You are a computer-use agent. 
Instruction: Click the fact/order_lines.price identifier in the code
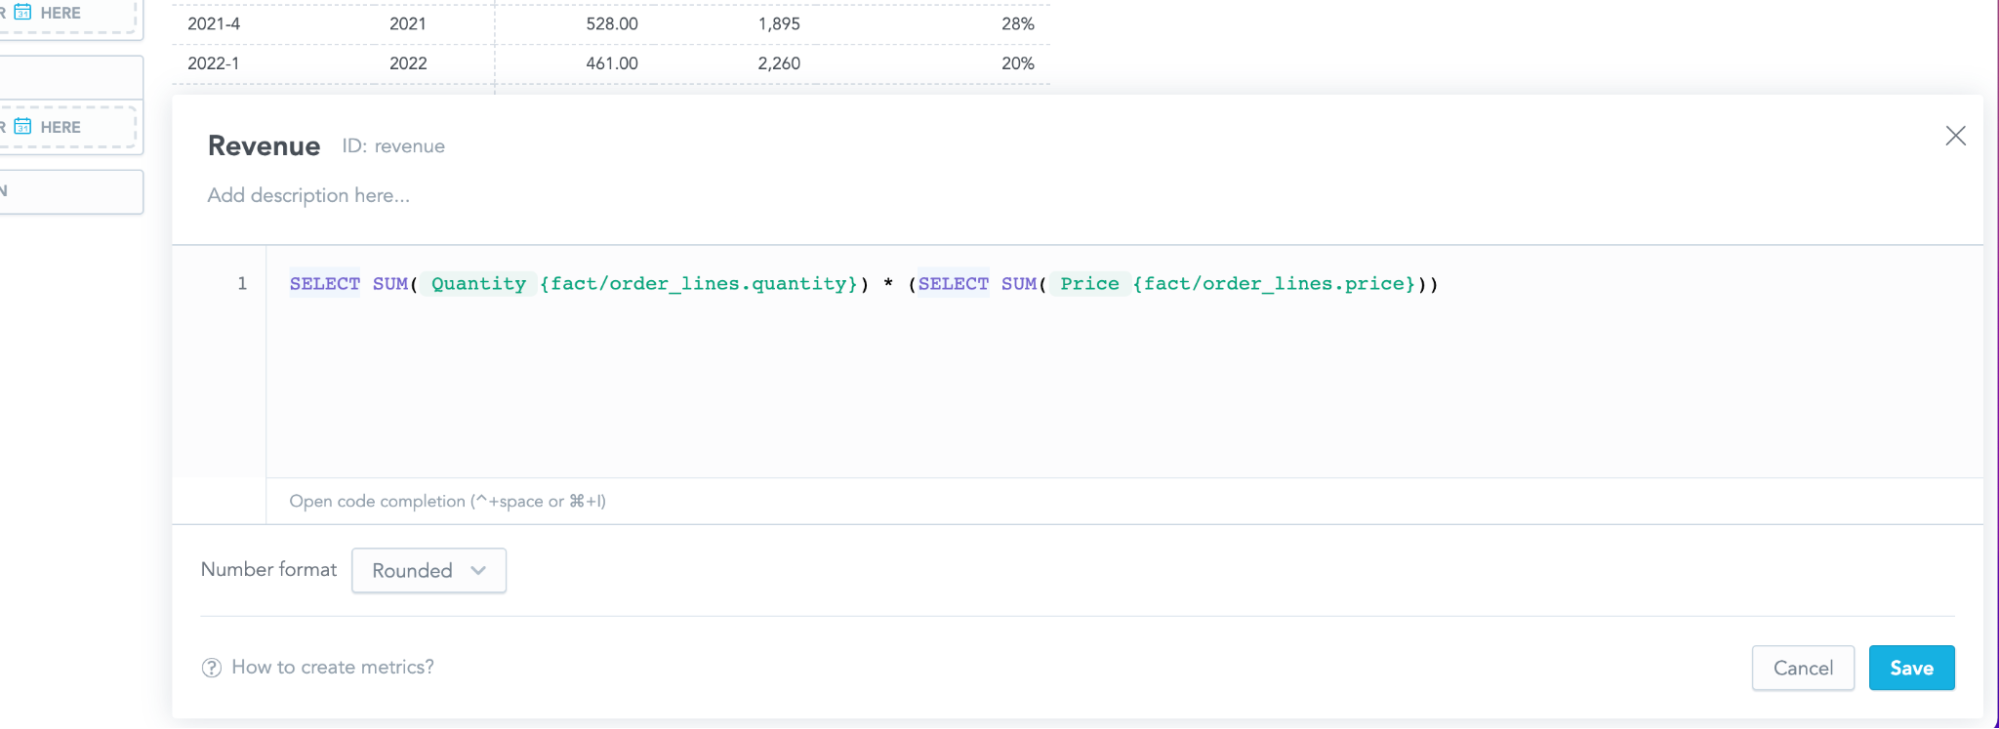1273,284
